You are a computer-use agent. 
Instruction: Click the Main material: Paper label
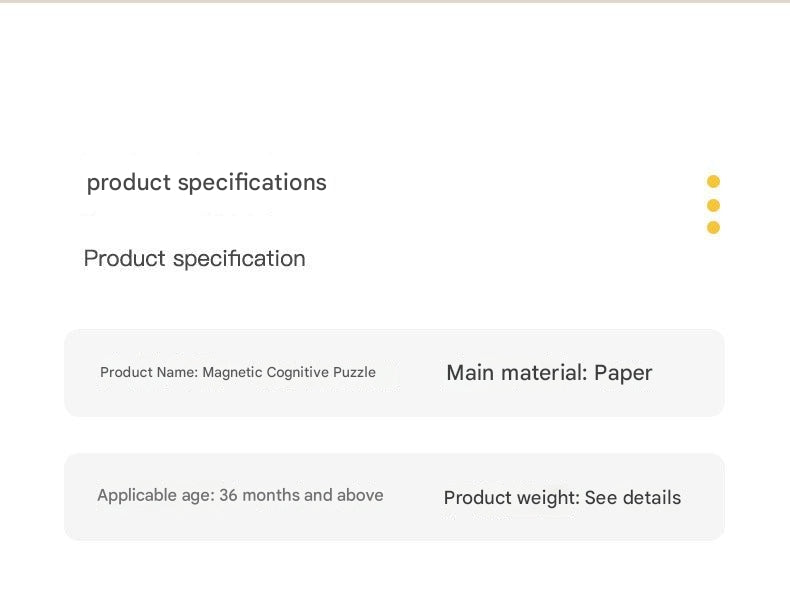(x=549, y=373)
